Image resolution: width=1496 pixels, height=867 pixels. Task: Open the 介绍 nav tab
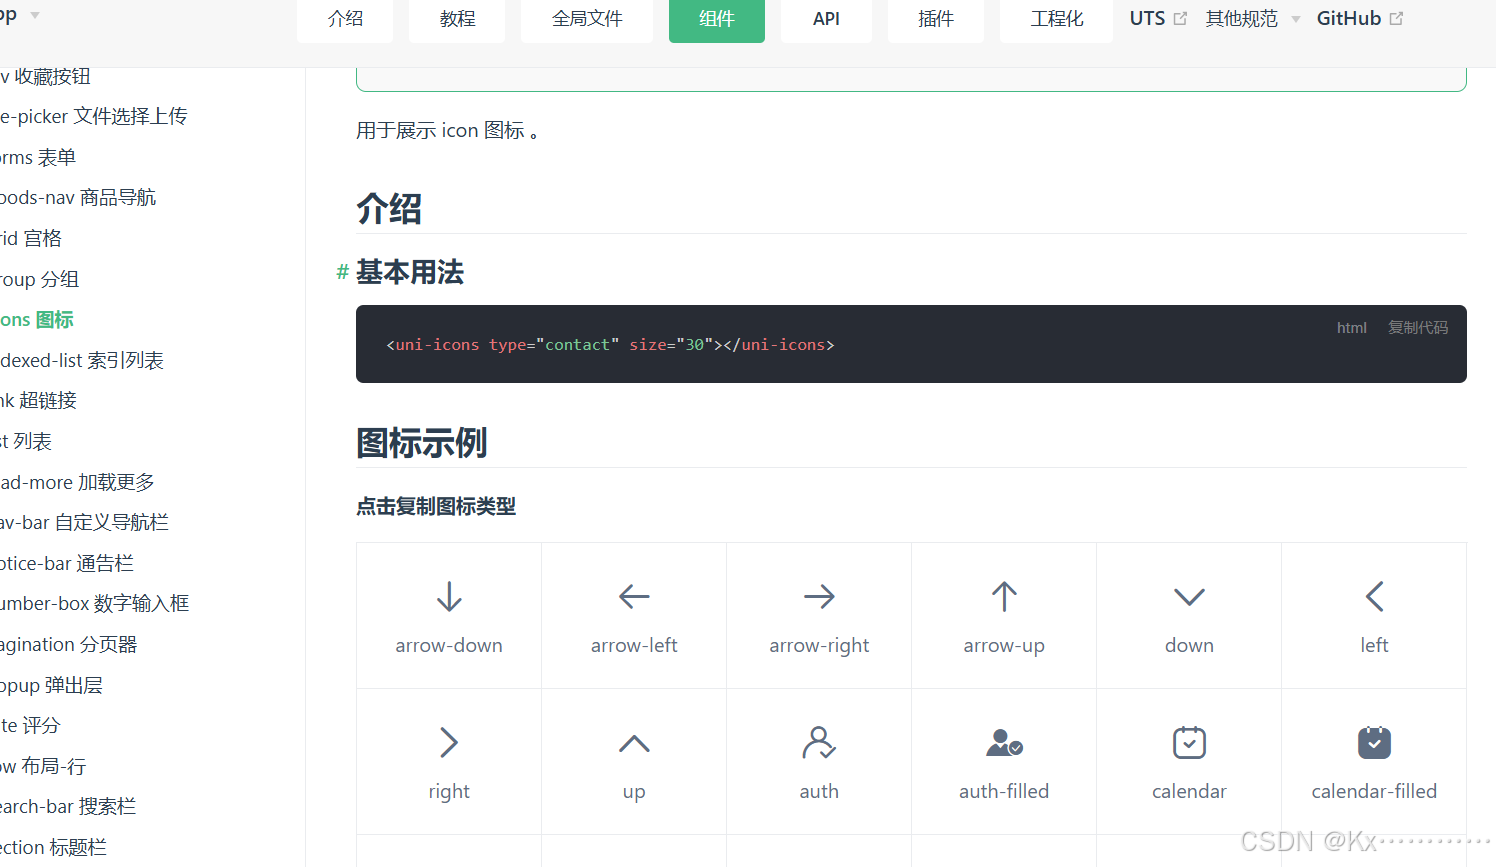pyautogui.click(x=345, y=19)
